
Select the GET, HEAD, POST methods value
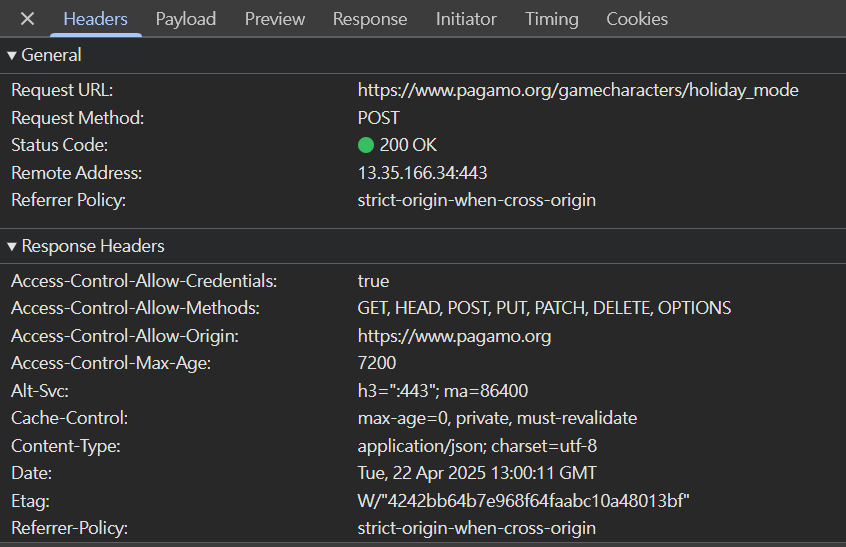coord(544,308)
